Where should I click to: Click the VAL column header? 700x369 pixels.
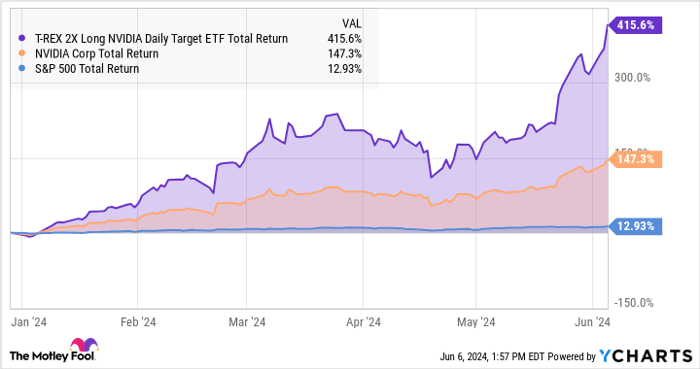click(352, 24)
